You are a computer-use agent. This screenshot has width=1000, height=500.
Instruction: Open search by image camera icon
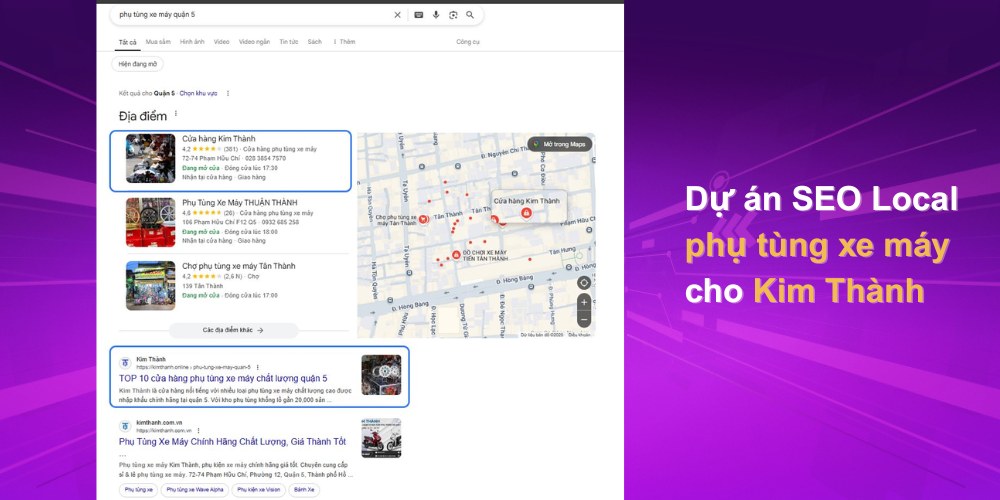(x=453, y=15)
